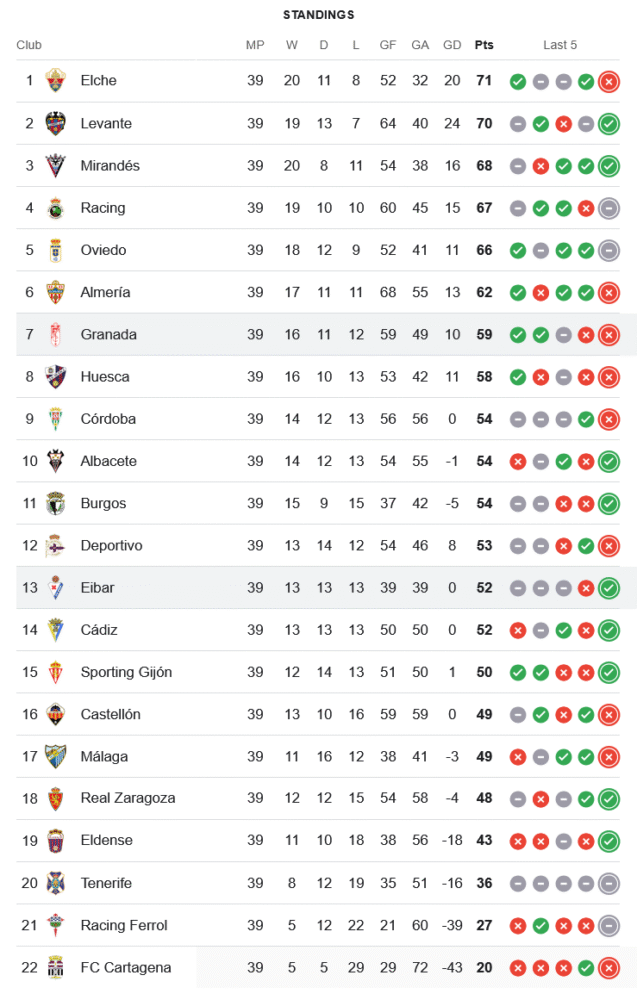
Task: Open the Almería team link
Action: (x=105, y=292)
